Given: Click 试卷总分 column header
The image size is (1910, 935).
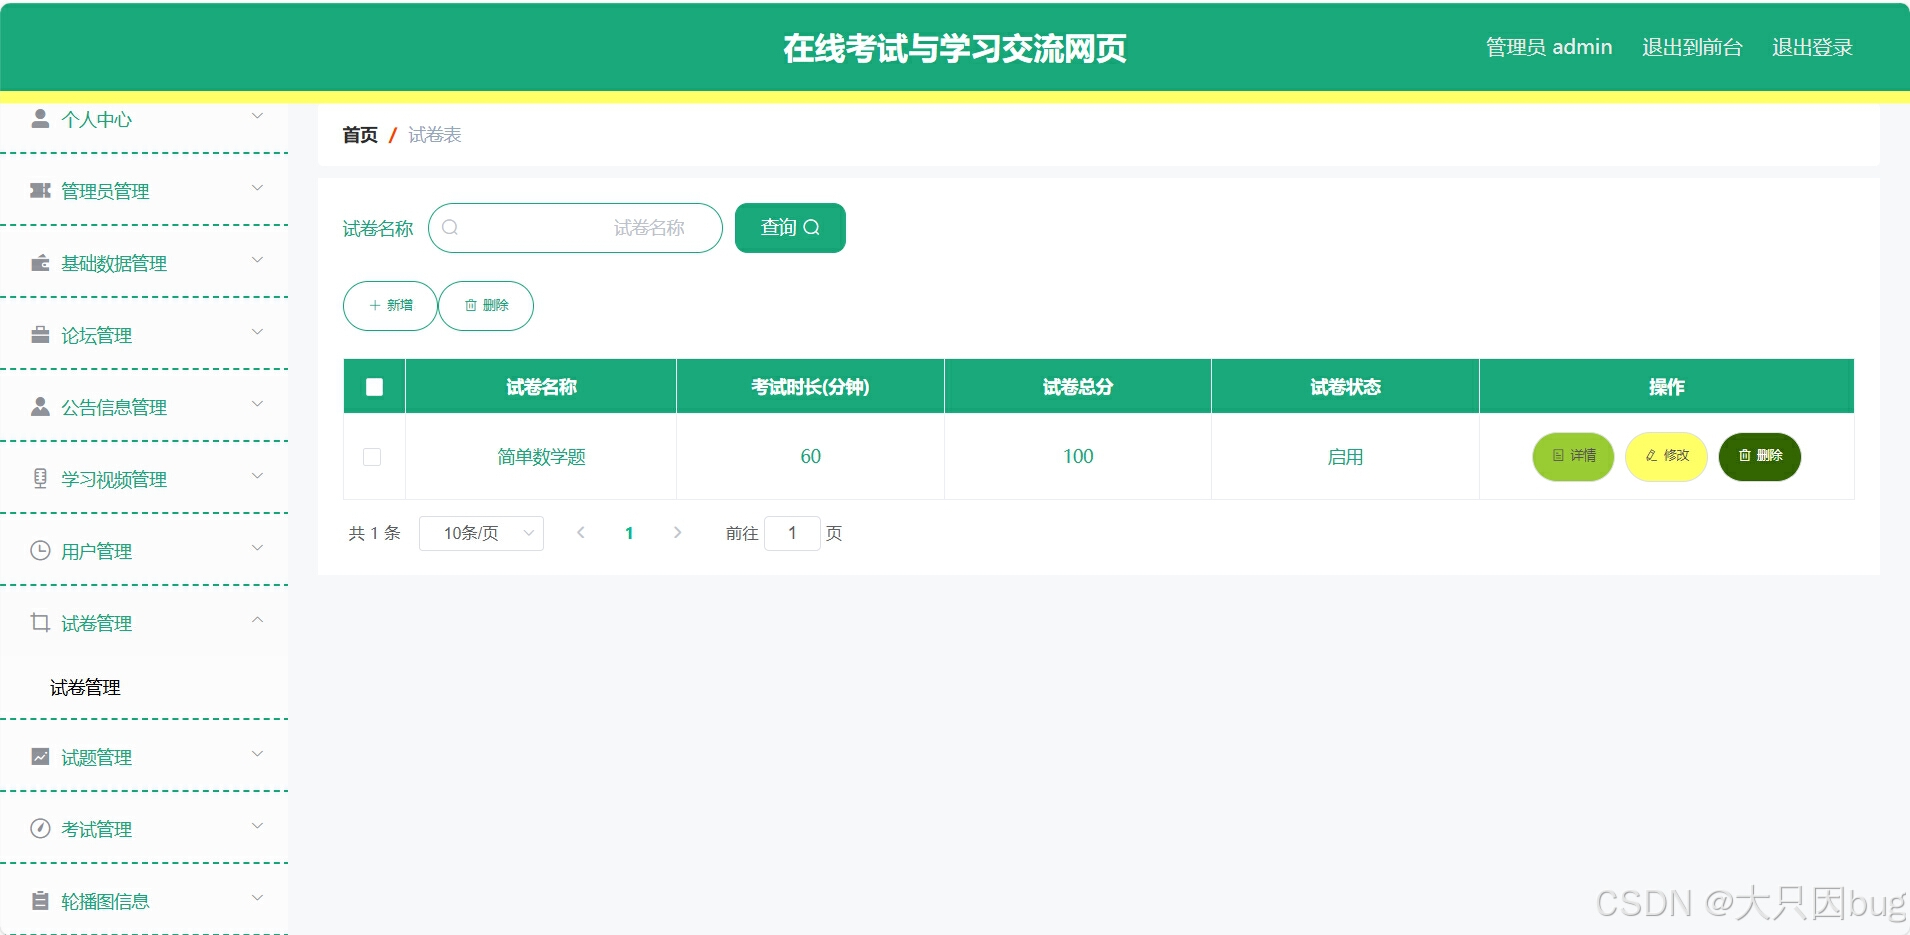Looking at the screenshot, I should [1078, 387].
